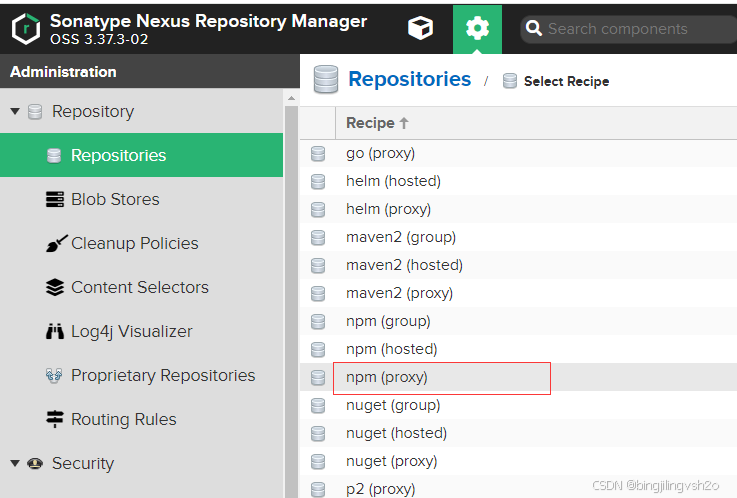
Task: Click database icon beside nuget (proxy)
Action: click(x=318, y=462)
